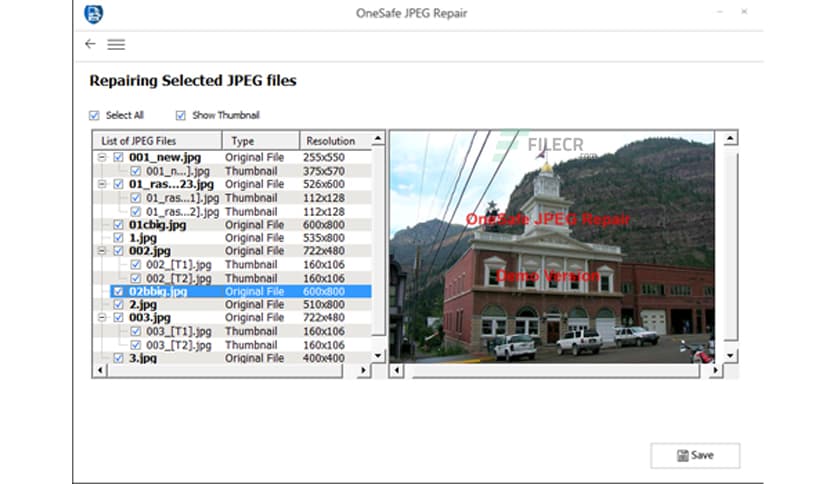836x484 pixels.
Task: Select the 01_ras...1].jpg thumbnail row
Action: (232, 198)
